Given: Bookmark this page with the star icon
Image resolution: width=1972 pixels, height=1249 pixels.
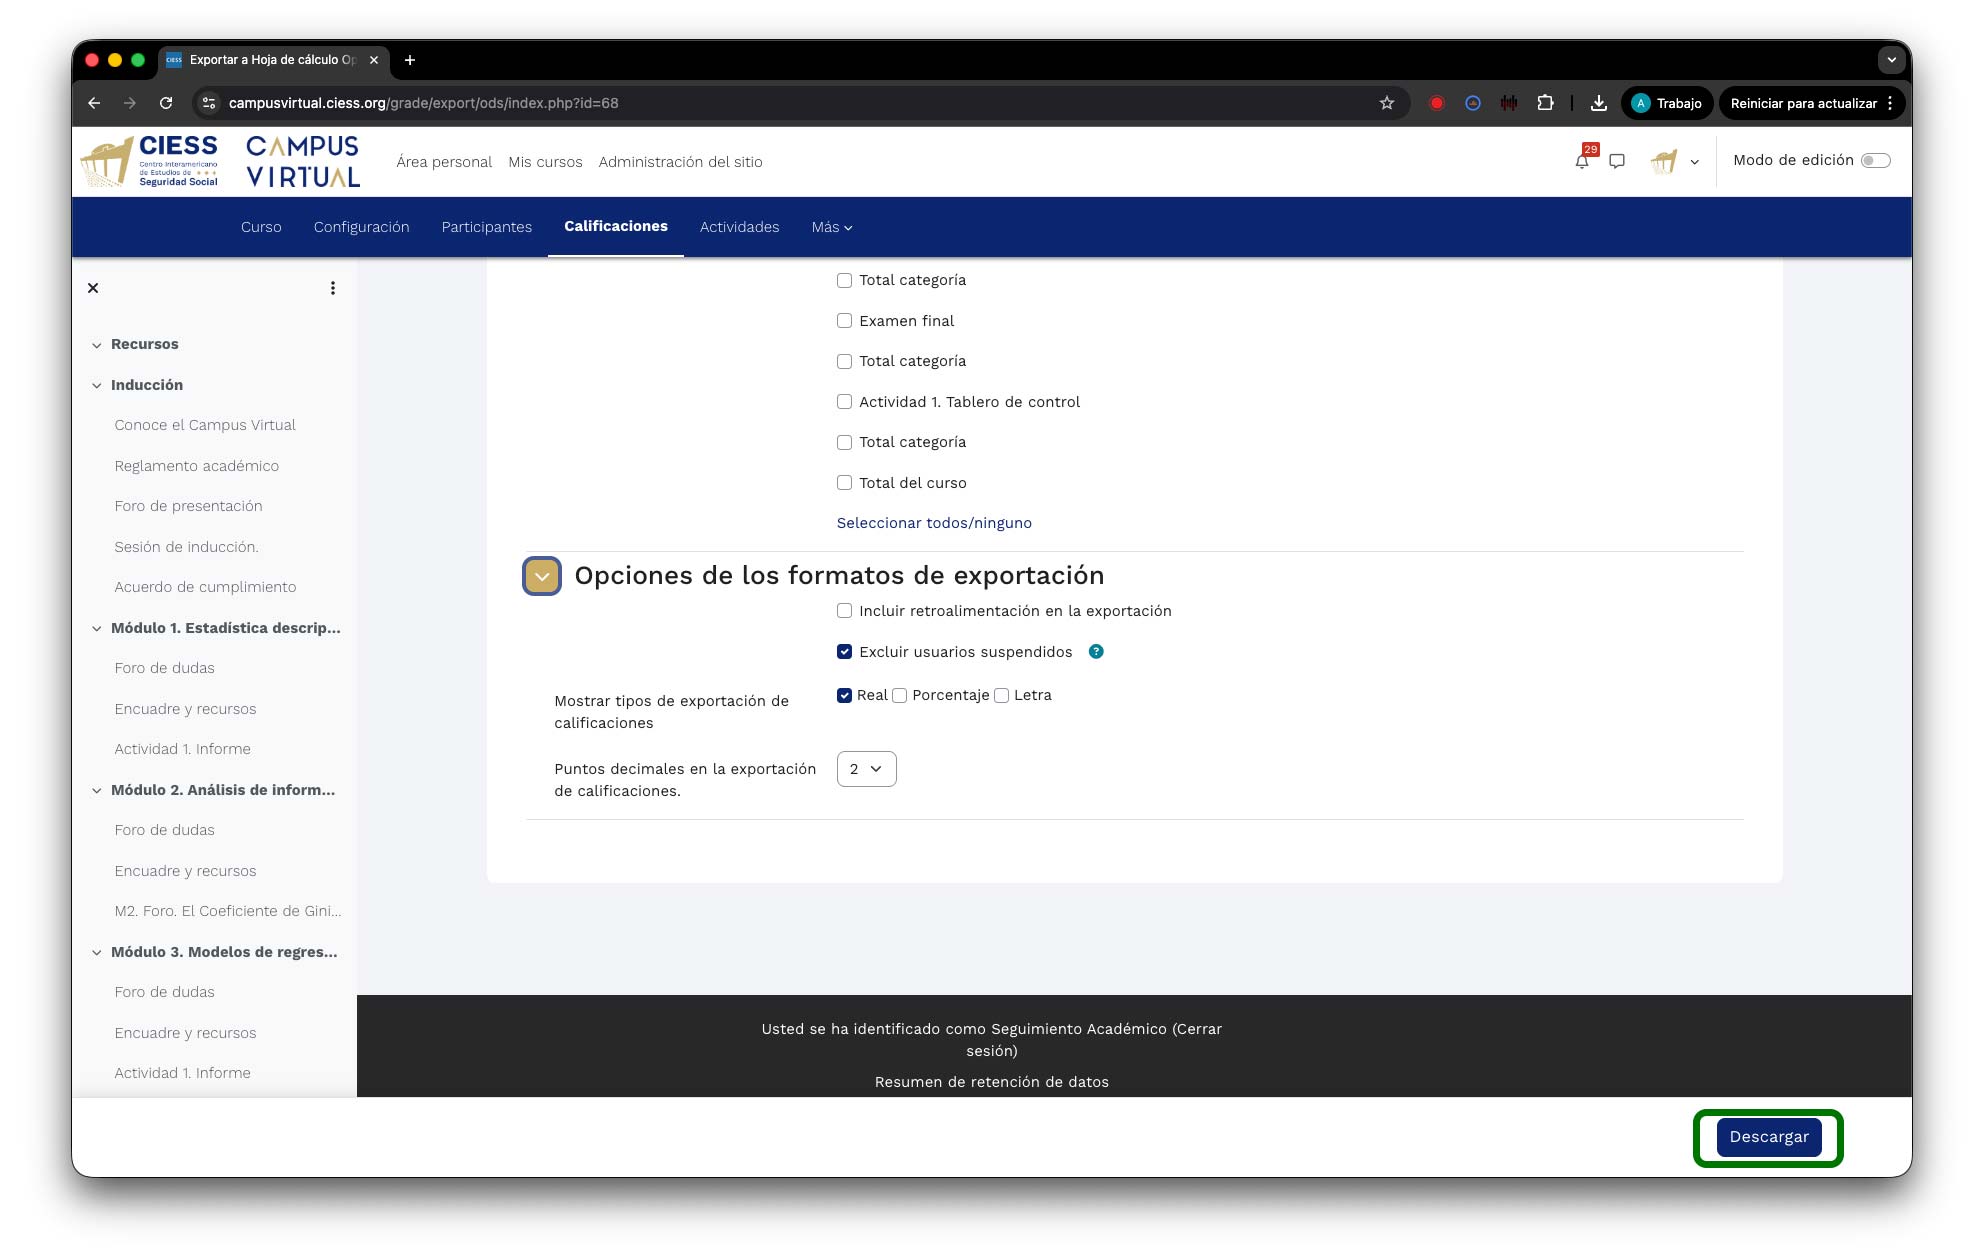Looking at the screenshot, I should tap(1386, 103).
